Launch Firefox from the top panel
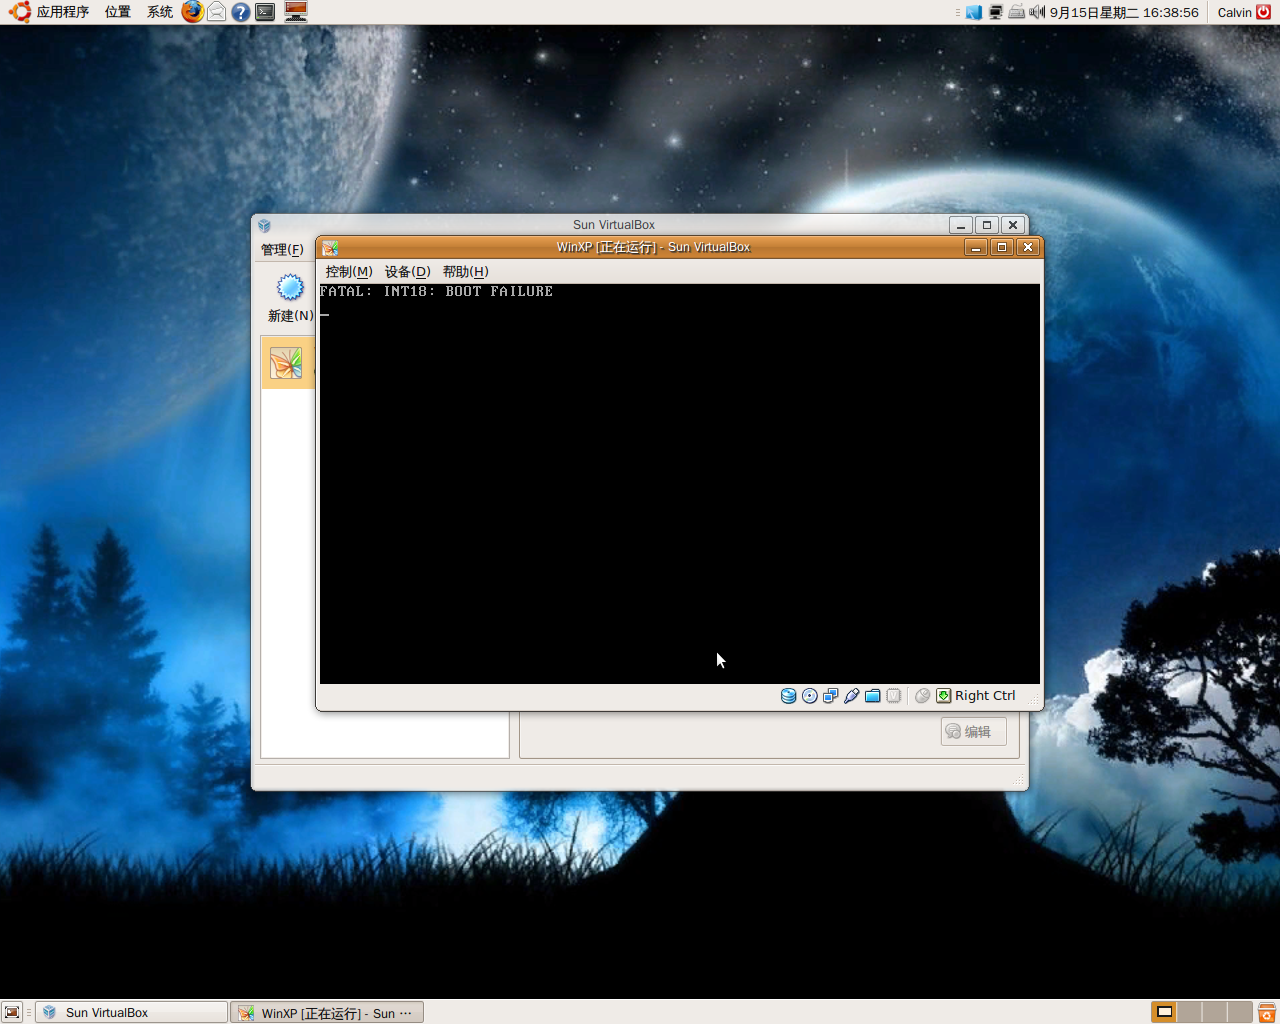 [192, 12]
